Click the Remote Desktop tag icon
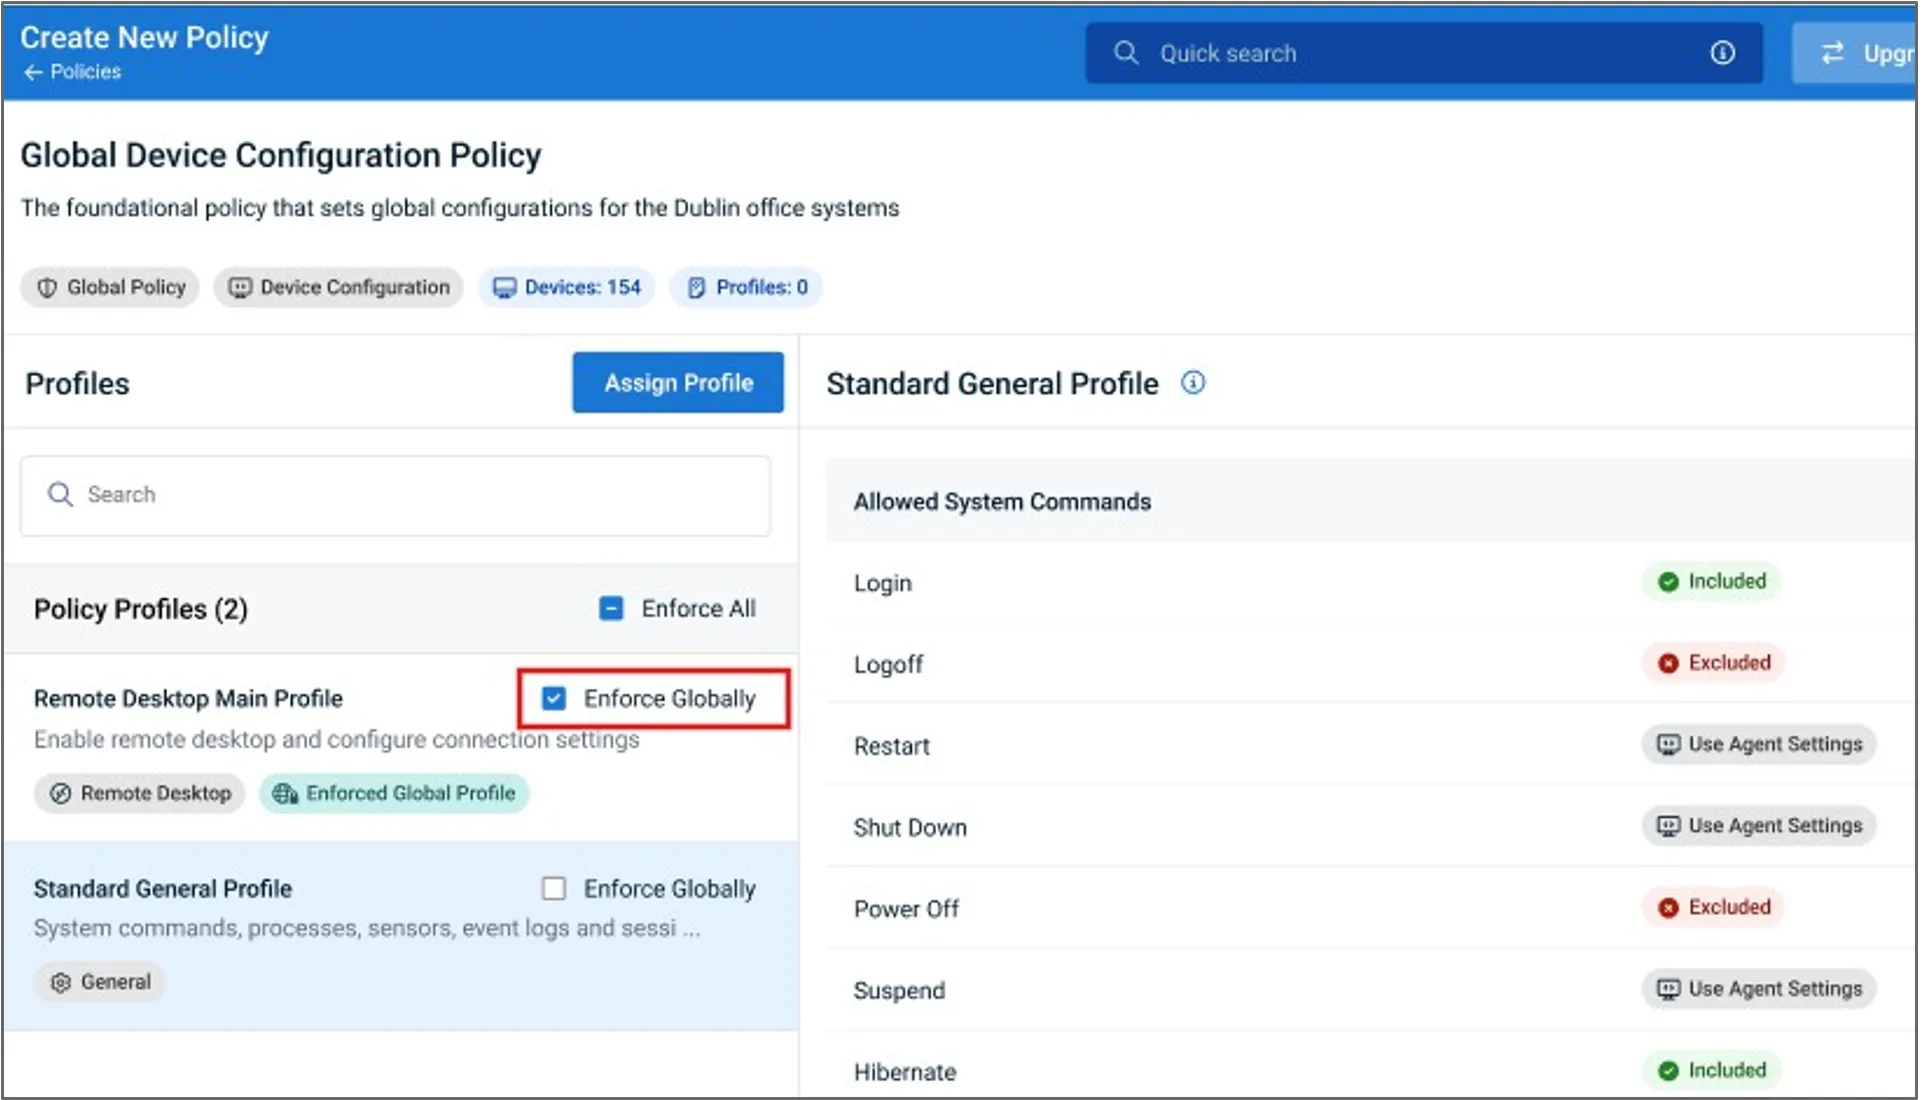 61,794
